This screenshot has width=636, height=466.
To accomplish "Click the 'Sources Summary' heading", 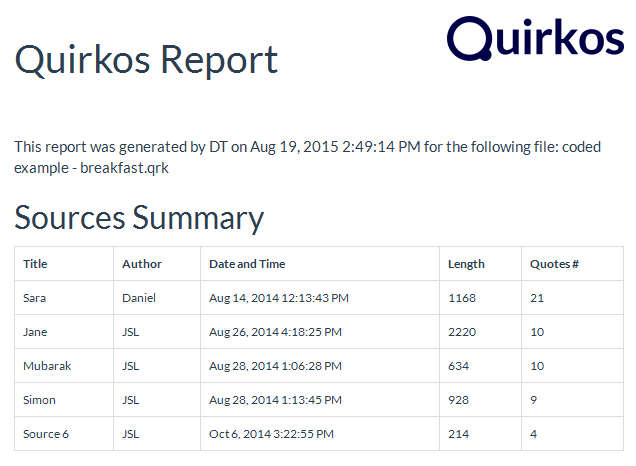I will pos(139,218).
